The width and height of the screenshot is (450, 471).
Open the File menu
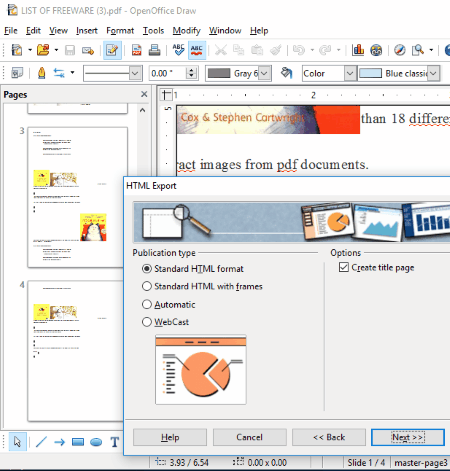[11, 31]
